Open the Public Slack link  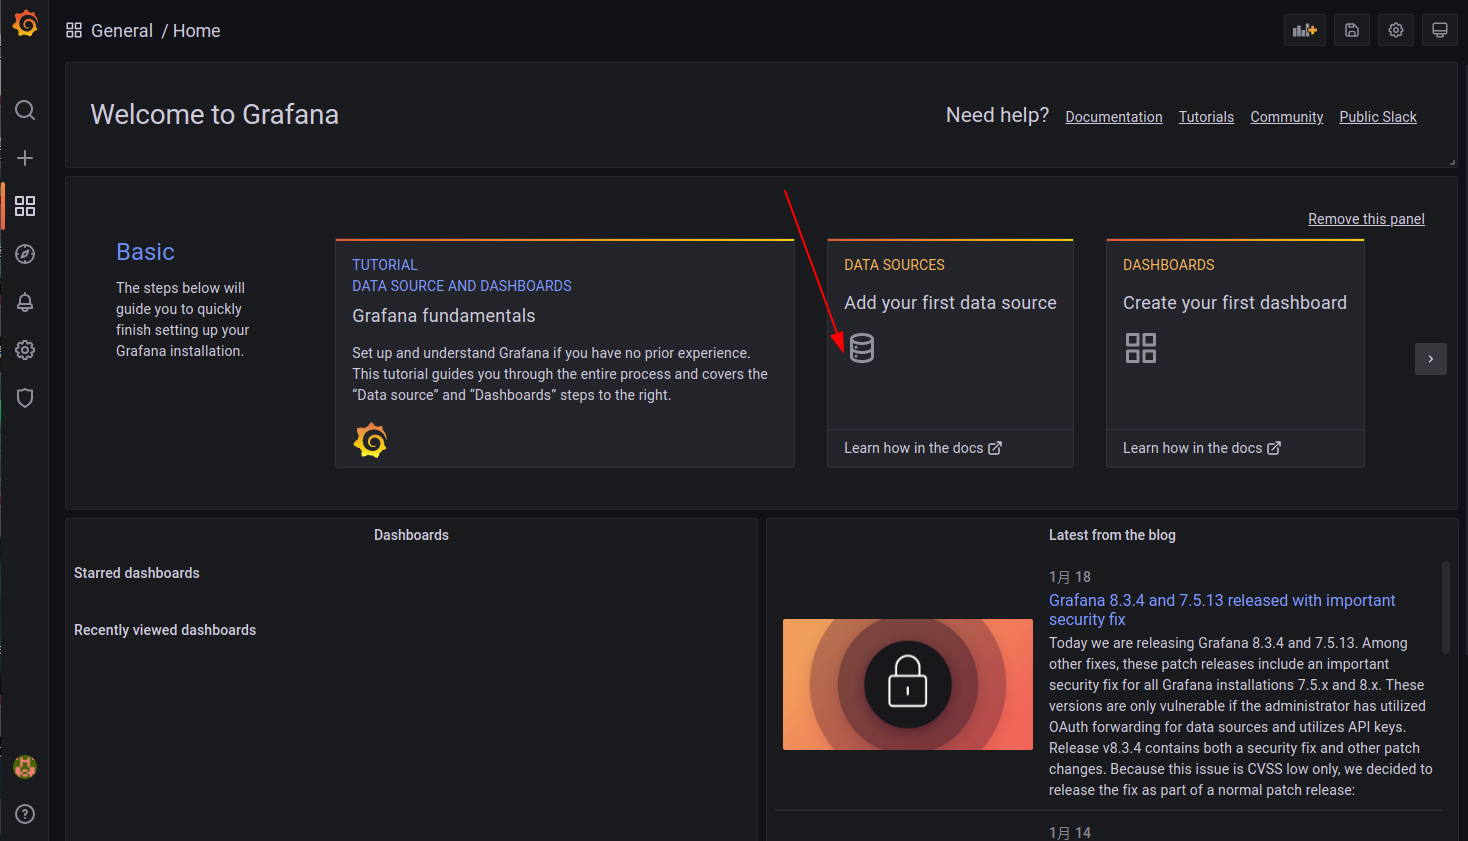tap(1378, 117)
